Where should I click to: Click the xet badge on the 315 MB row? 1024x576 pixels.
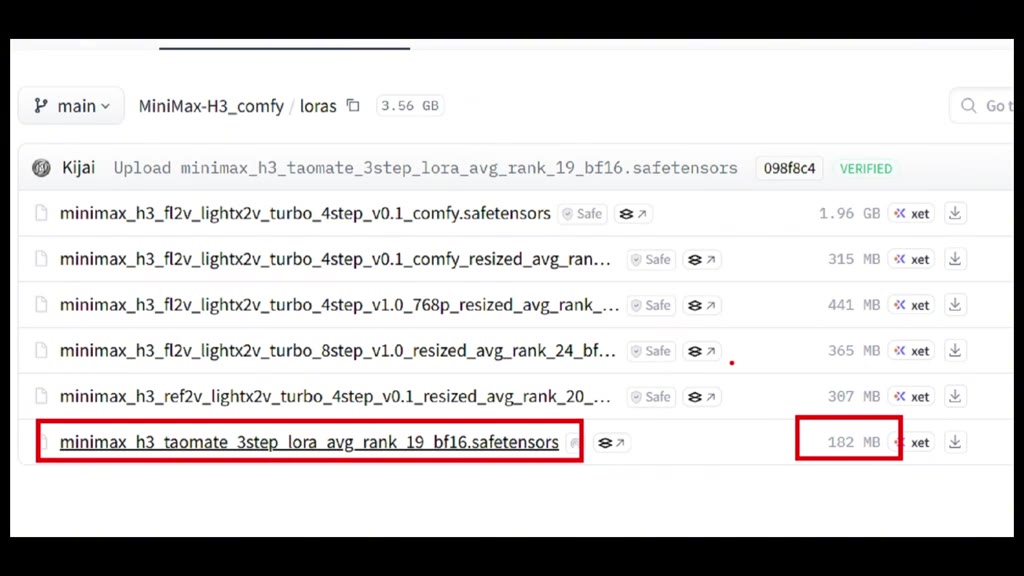pyautogui.click(x=912, y=259)
